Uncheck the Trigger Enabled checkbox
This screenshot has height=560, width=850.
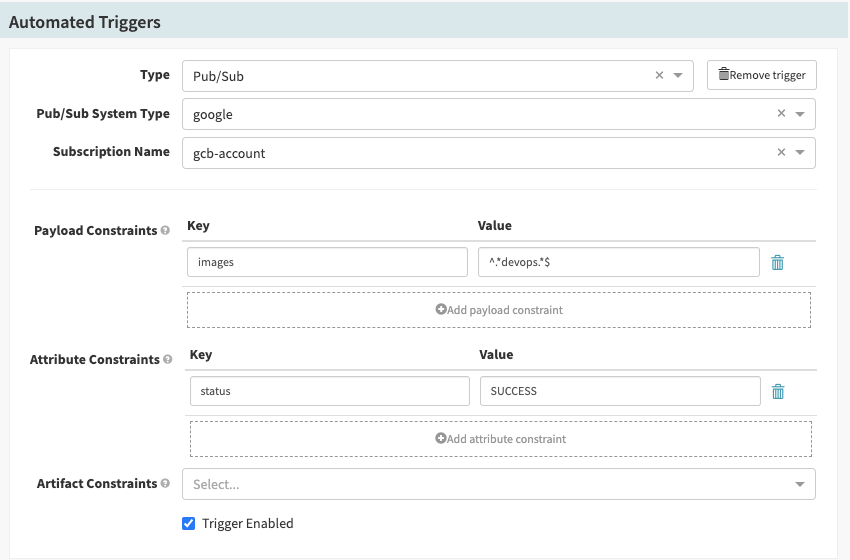point(189,523)
